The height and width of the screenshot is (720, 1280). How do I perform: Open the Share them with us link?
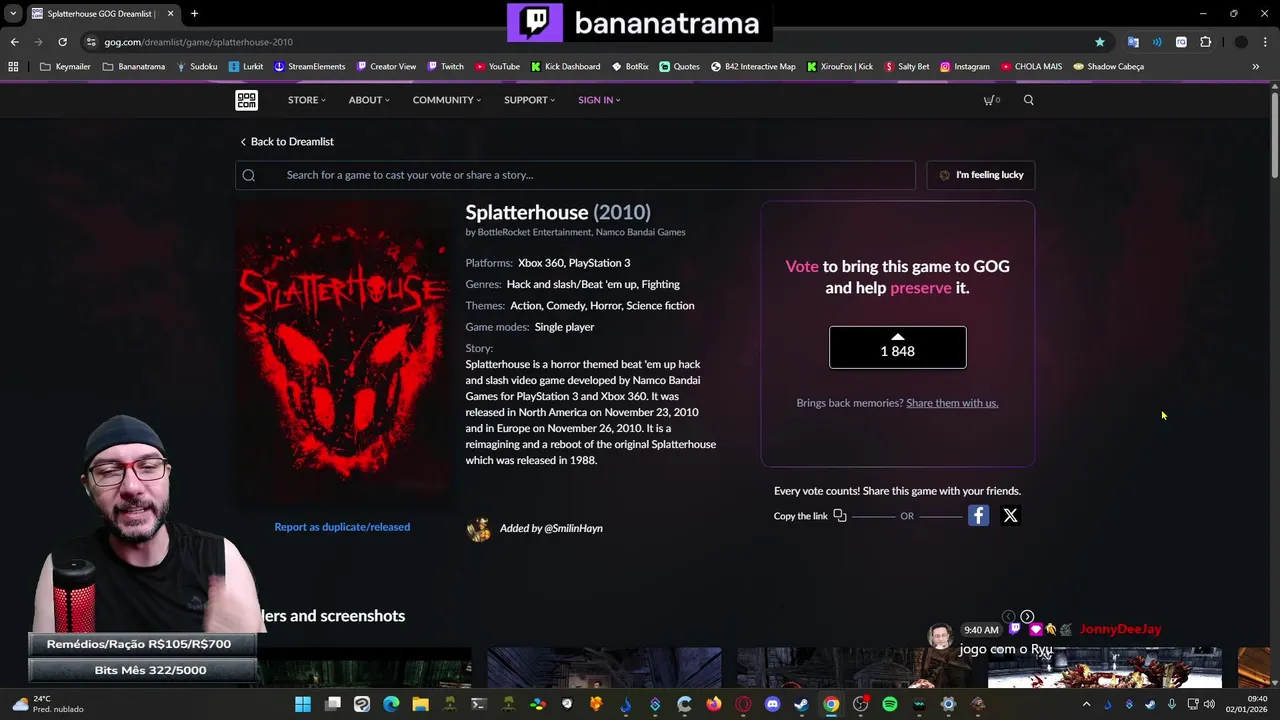pyautogui.click(x=952, y=403)
